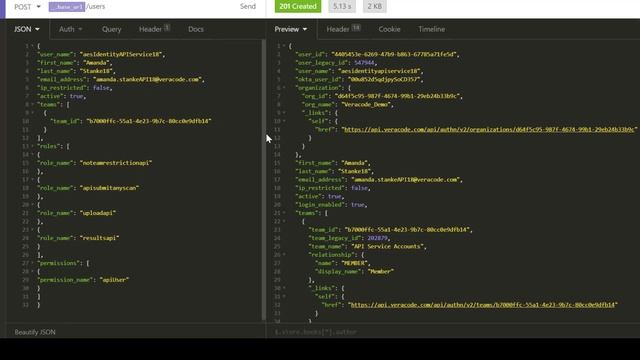Collapse the "relationship" object in response
Screen dimensions: 640x360
(284, 255)
